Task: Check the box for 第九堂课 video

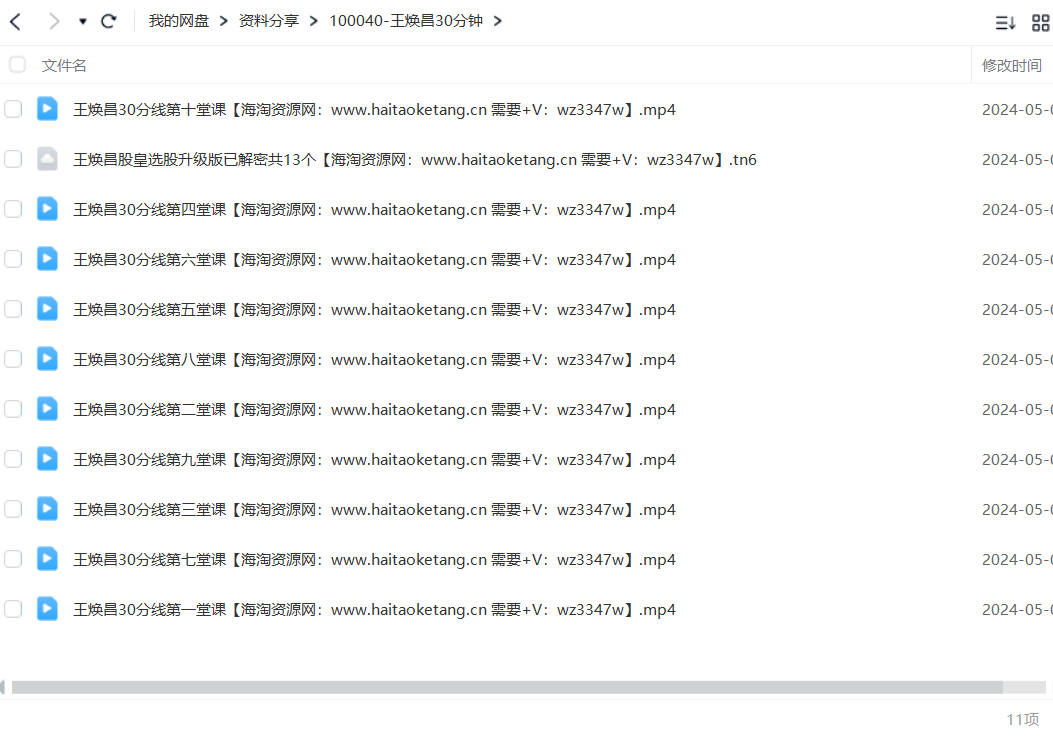Action: (x=13, y=459)
